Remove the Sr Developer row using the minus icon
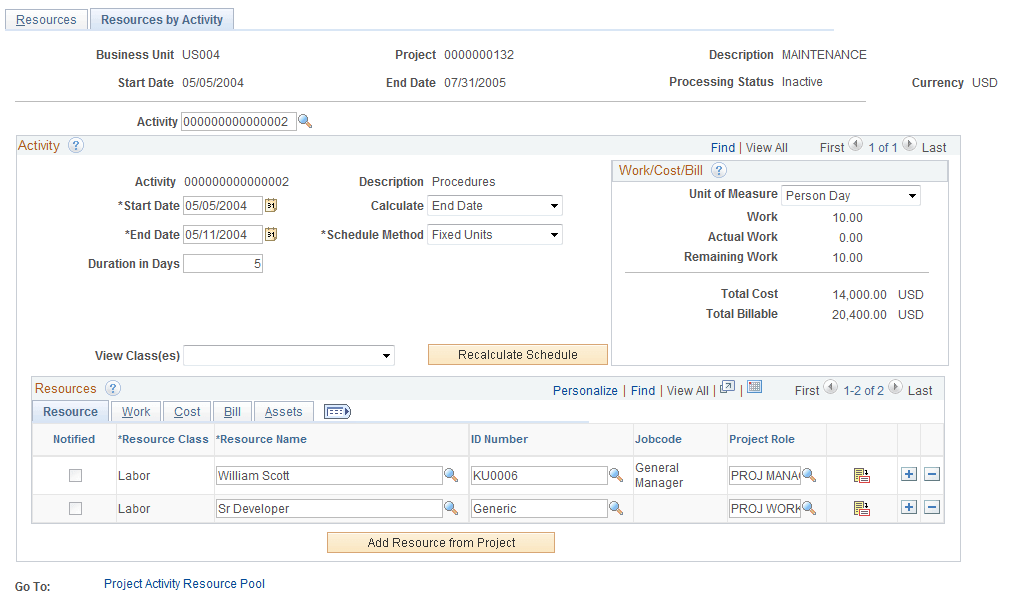This screenshot has height=603, width=1011. click(932, 507)
